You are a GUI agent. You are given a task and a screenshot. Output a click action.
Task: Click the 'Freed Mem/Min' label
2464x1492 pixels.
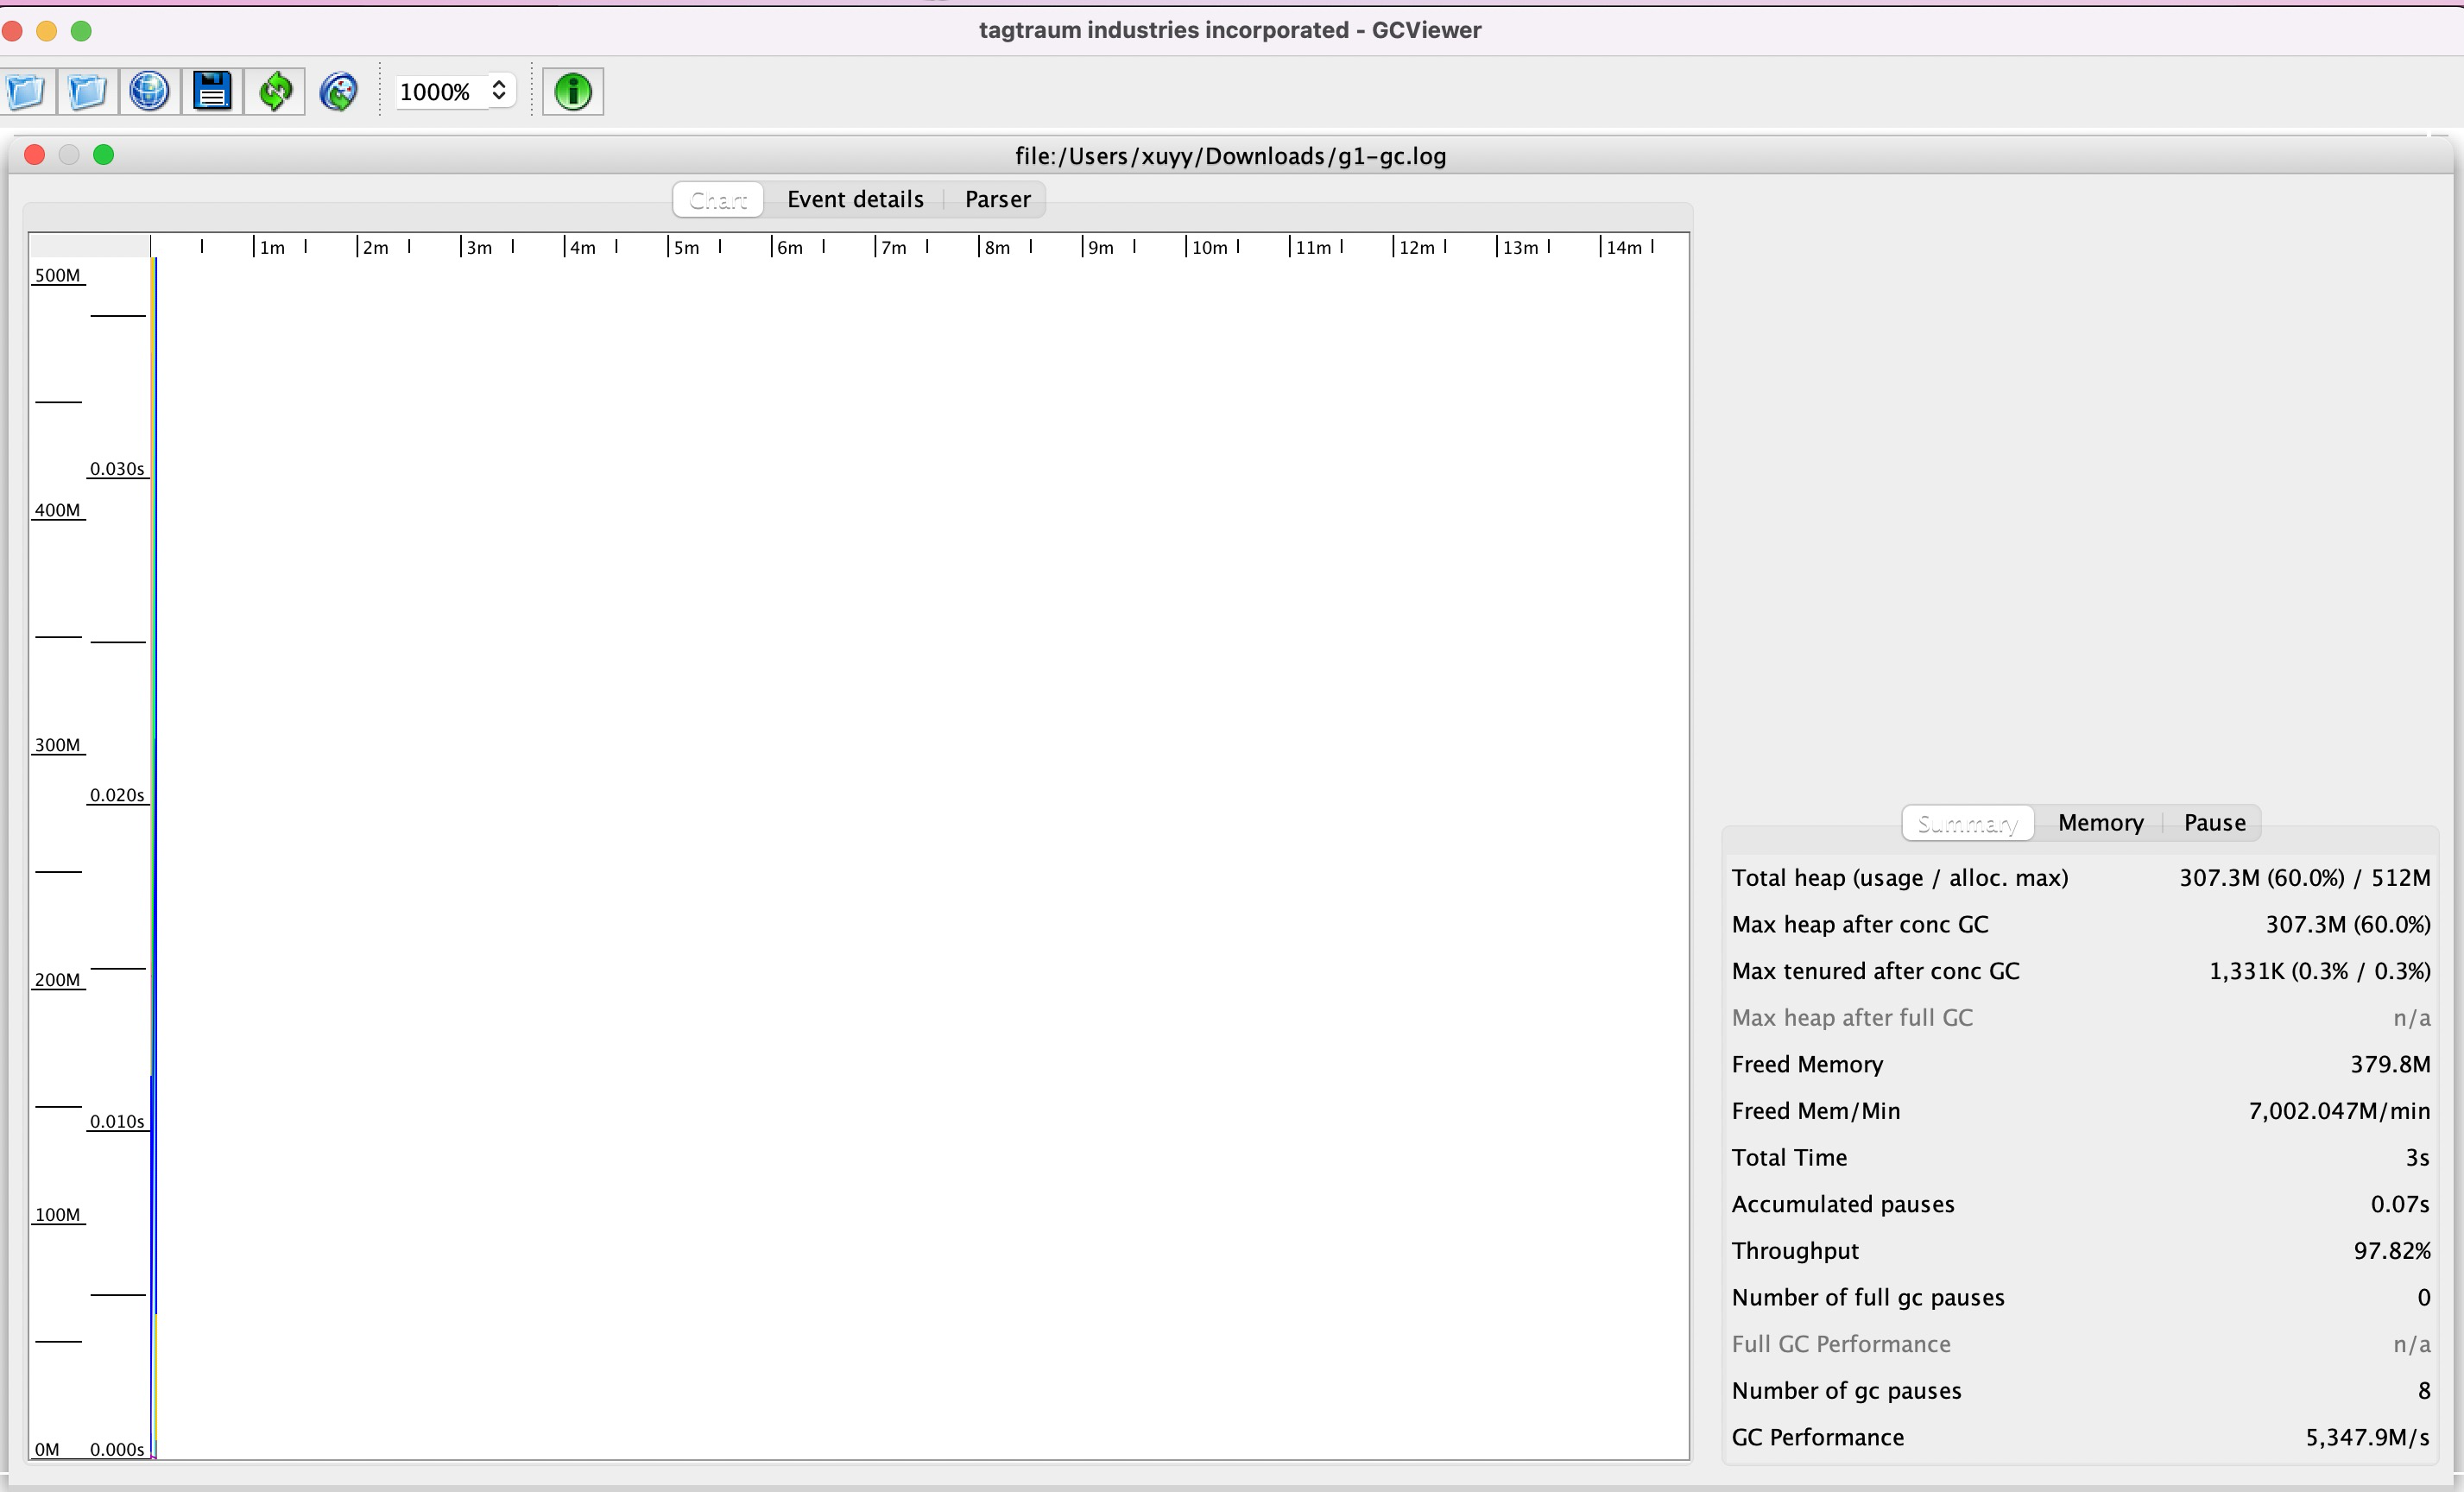pos(1815,1111)
